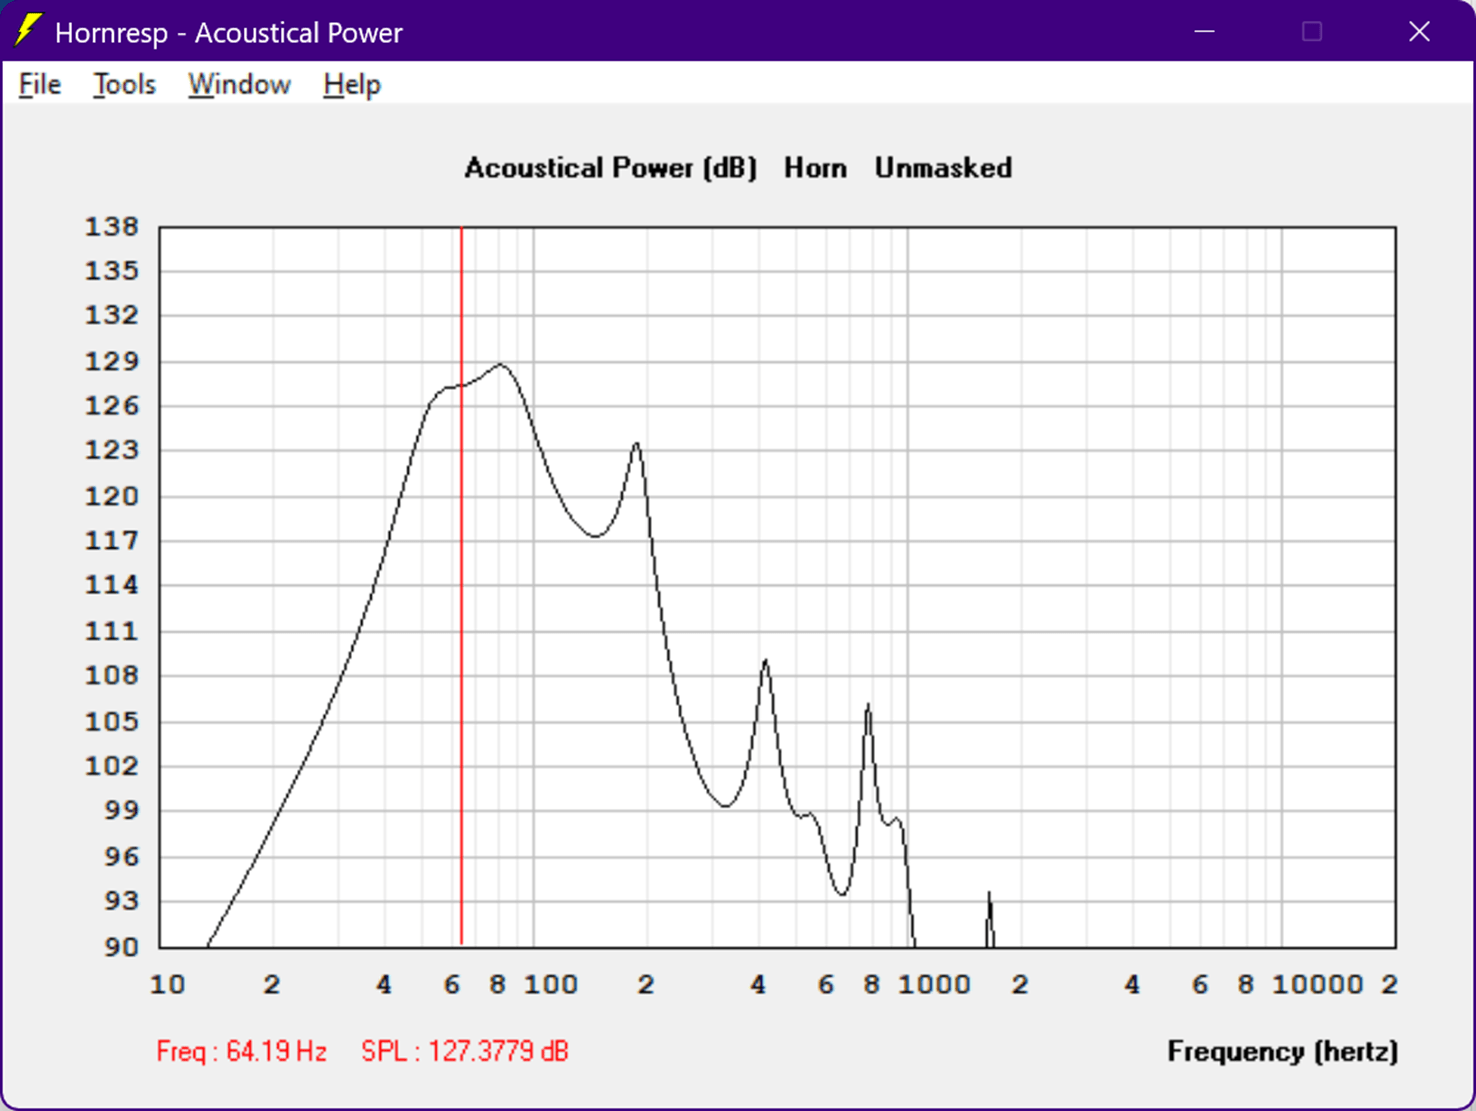Image resolution: width=1476 pixels, height=1111 pixels.
Task: Click the disabled maximize button
Action: (1312, 32)
